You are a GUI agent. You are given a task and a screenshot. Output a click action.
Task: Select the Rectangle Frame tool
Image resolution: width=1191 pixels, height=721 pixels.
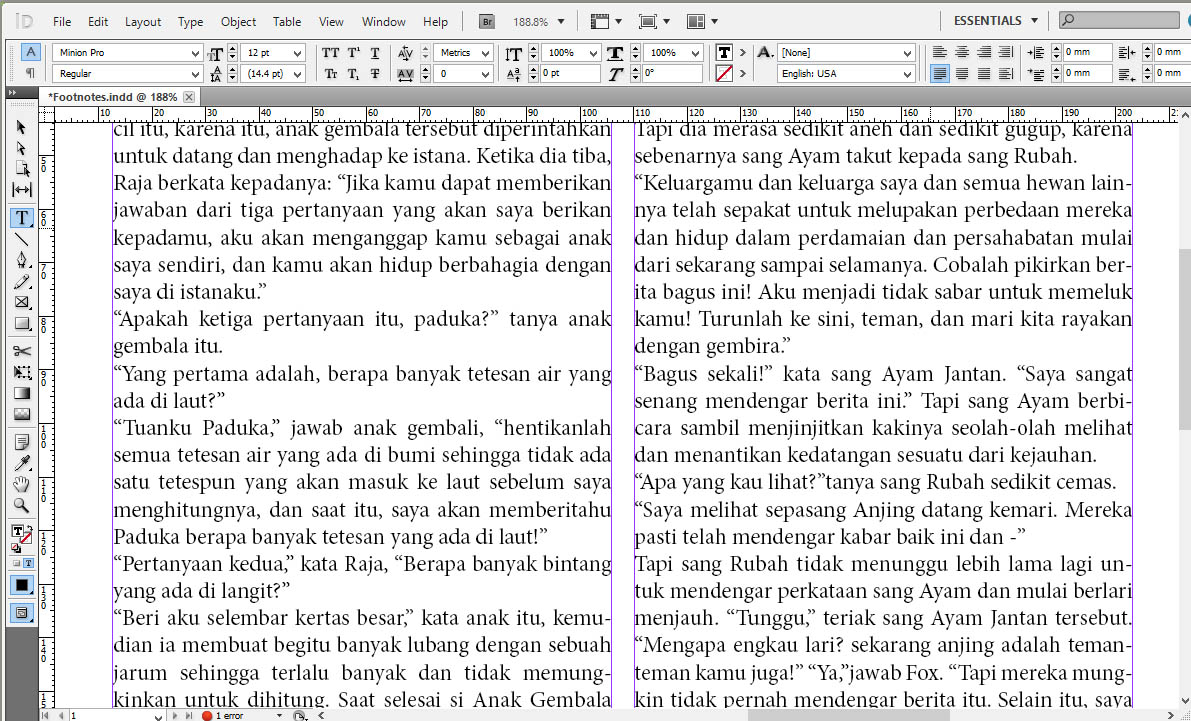tap(21, 302)
